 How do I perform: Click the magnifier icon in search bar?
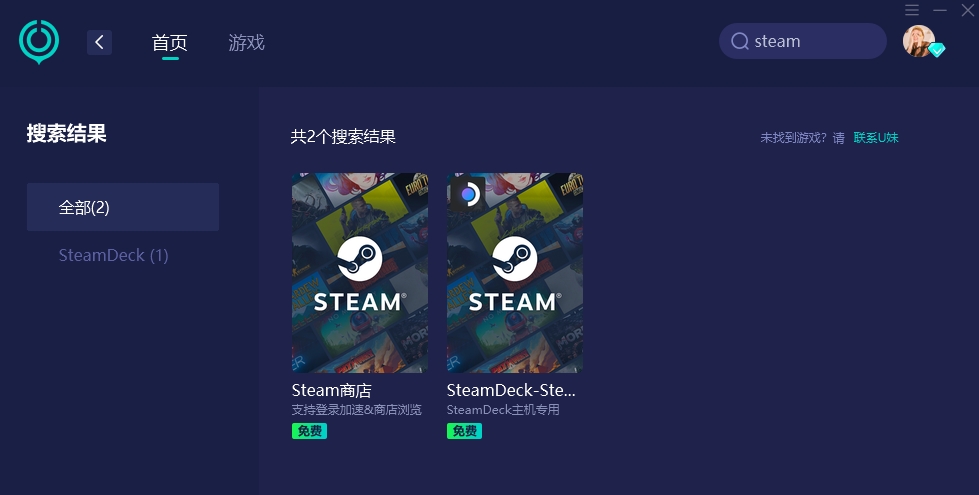740,41
